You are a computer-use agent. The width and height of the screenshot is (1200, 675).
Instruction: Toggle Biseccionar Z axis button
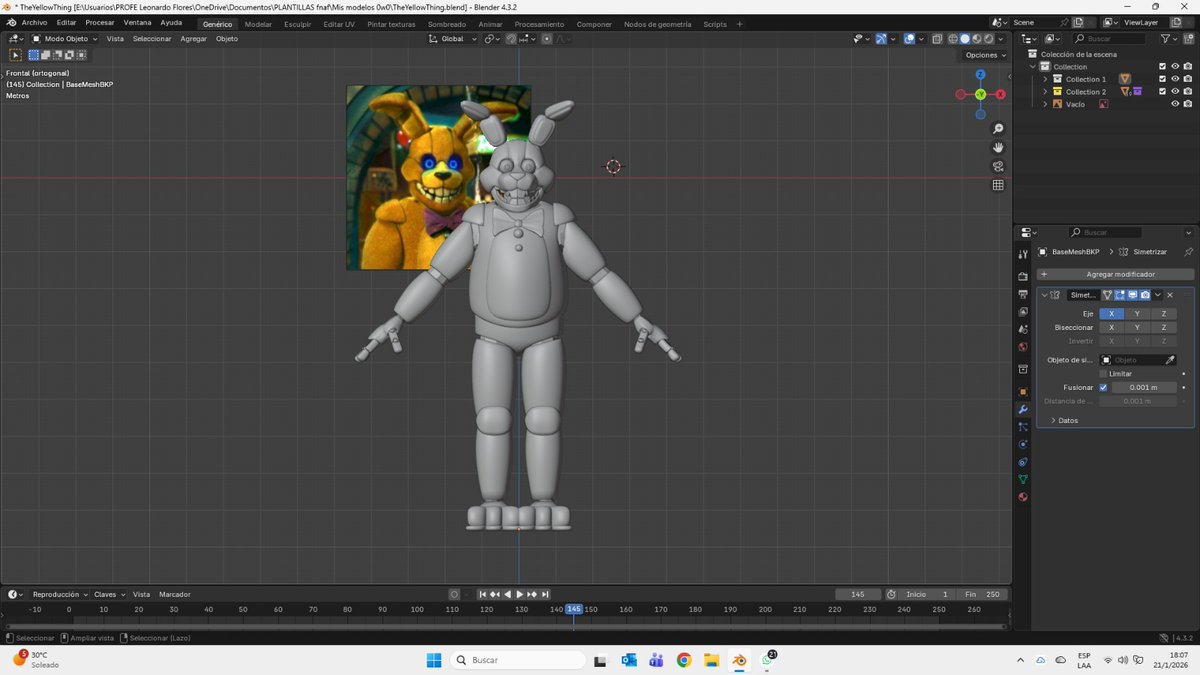(1163, 327)
